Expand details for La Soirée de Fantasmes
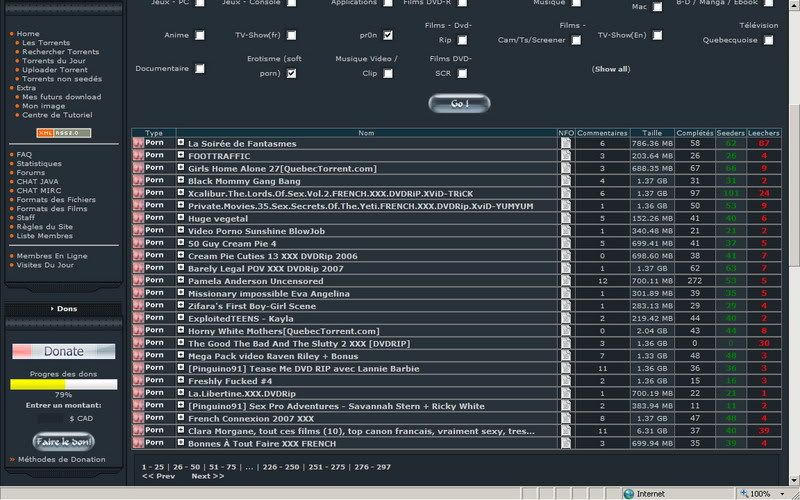 click(x=181, y=143)
